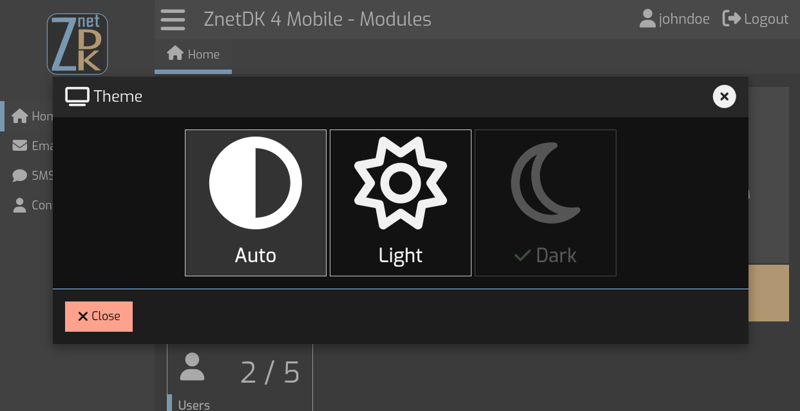
Task: Select the Auto theme option
Action: 255,202
